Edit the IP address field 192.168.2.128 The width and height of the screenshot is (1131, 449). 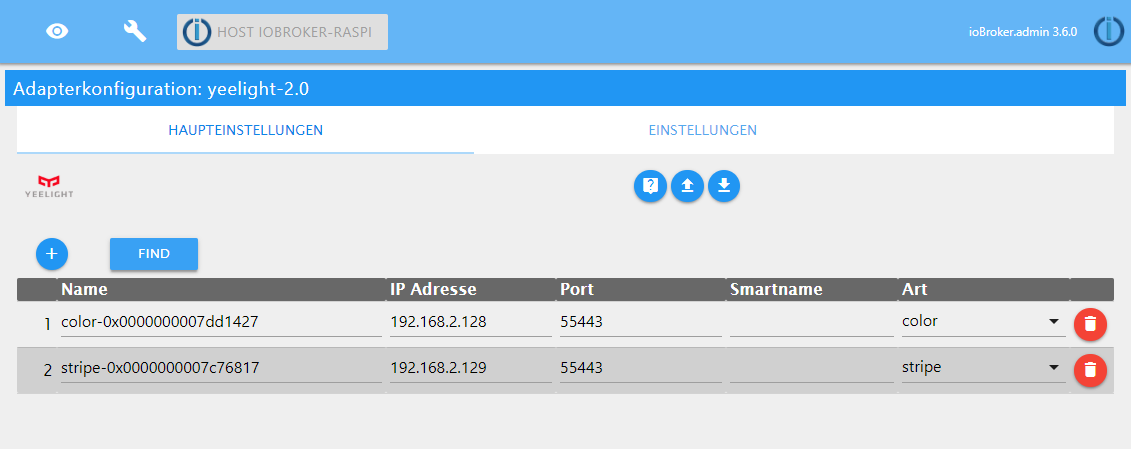[470, 322]
